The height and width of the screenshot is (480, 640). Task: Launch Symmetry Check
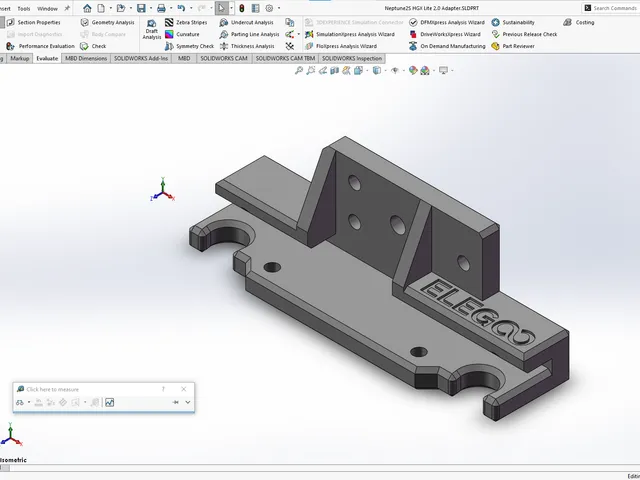pos(189,46)
